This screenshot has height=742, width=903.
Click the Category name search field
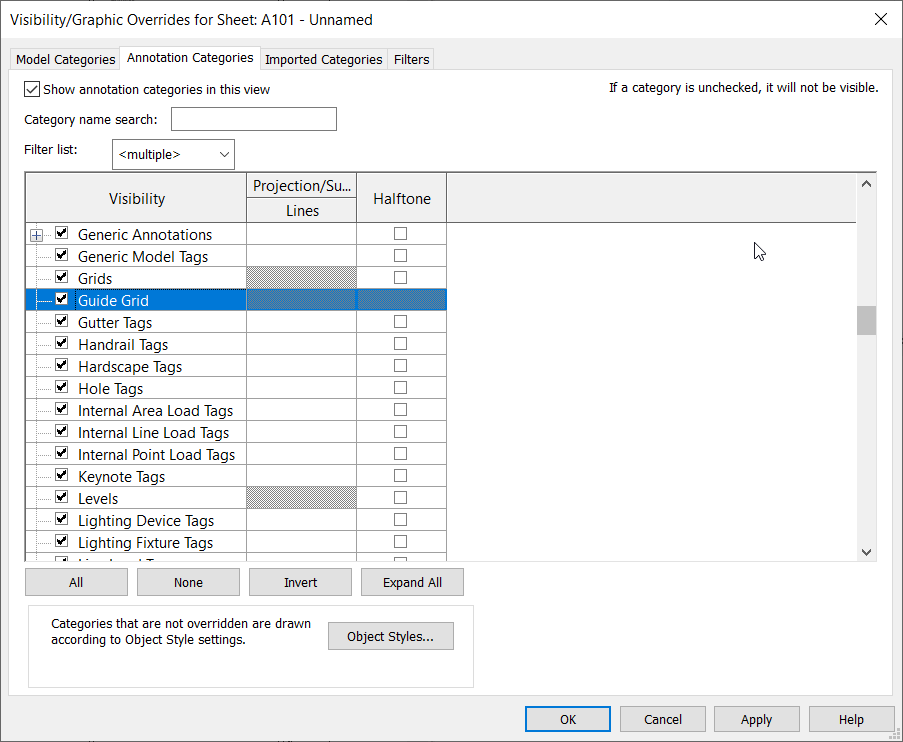[253, 118]
